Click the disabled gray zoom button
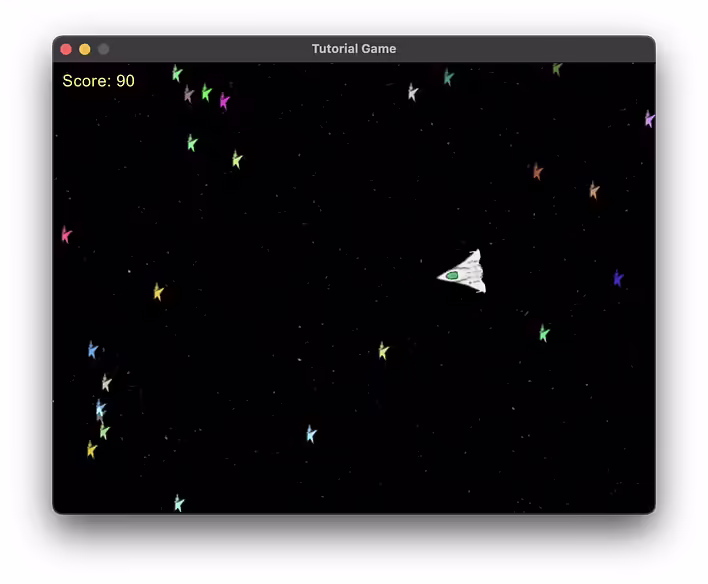 tap(104, 49)
